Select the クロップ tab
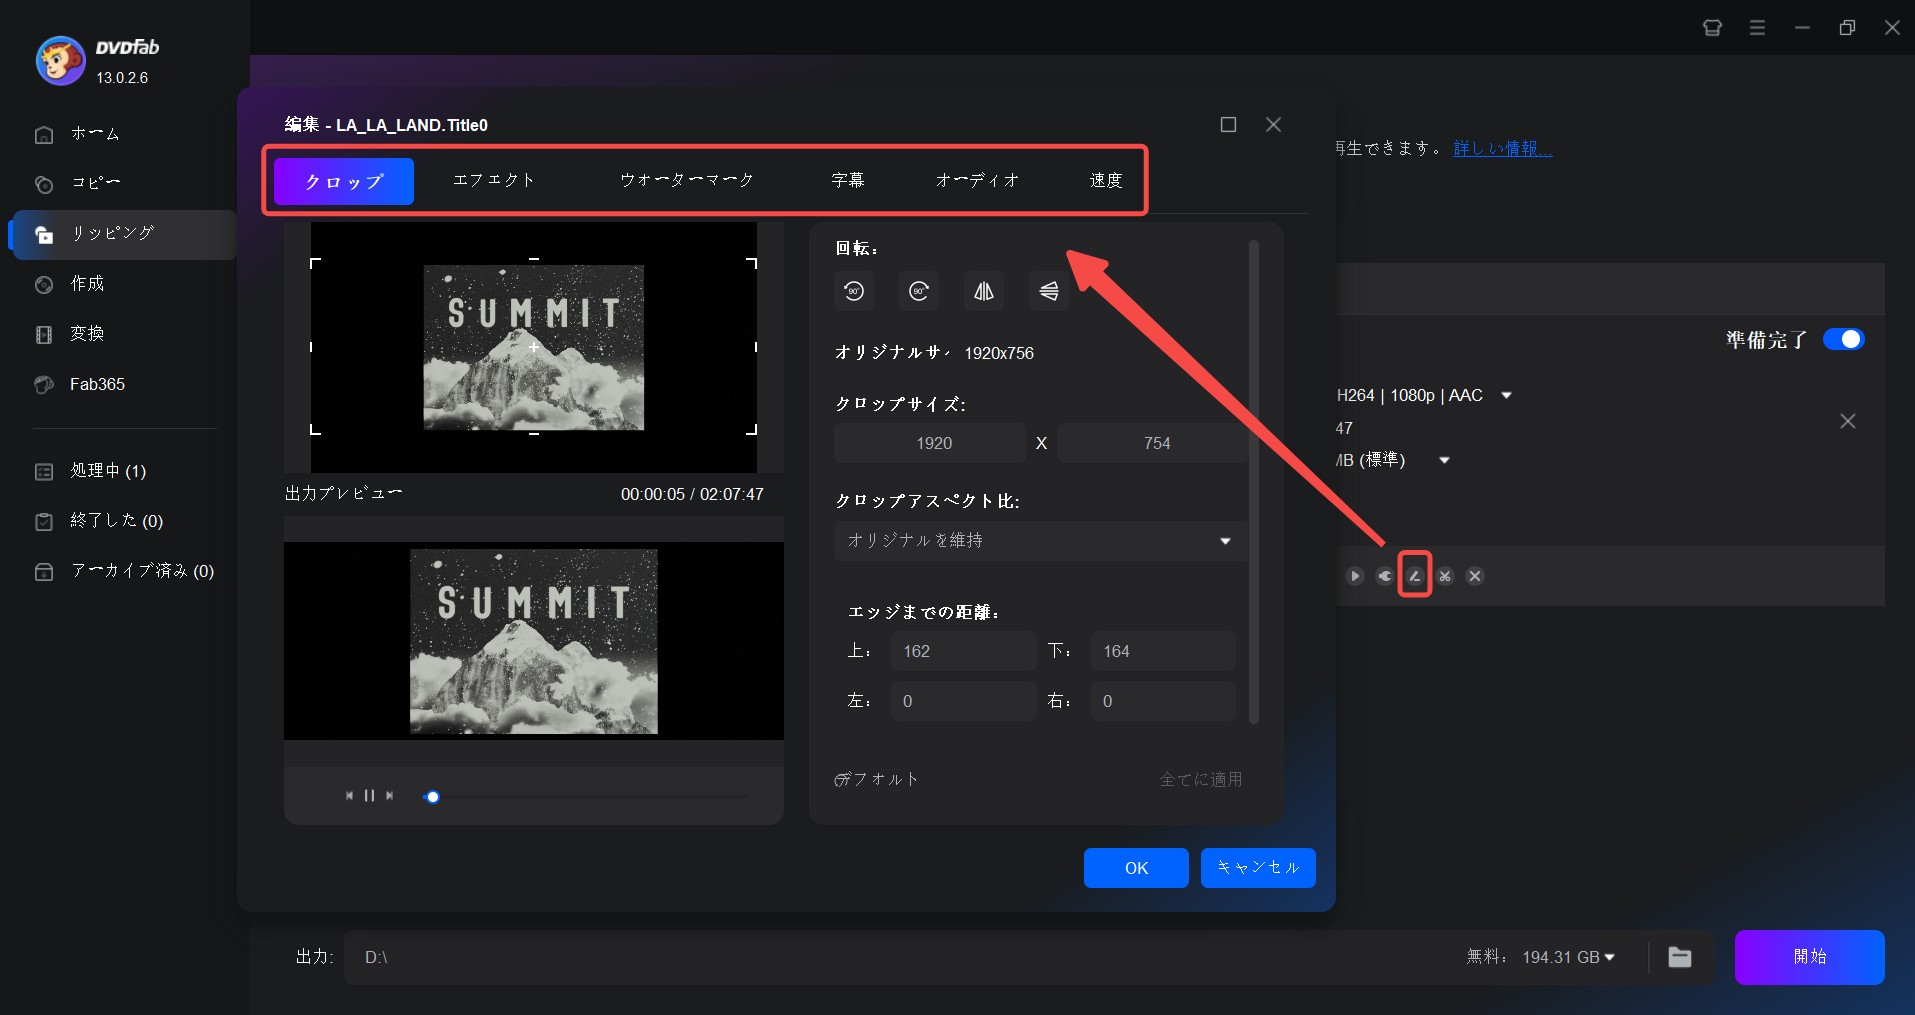This screenshot has height=1015, width=1915. pos(344,181)
